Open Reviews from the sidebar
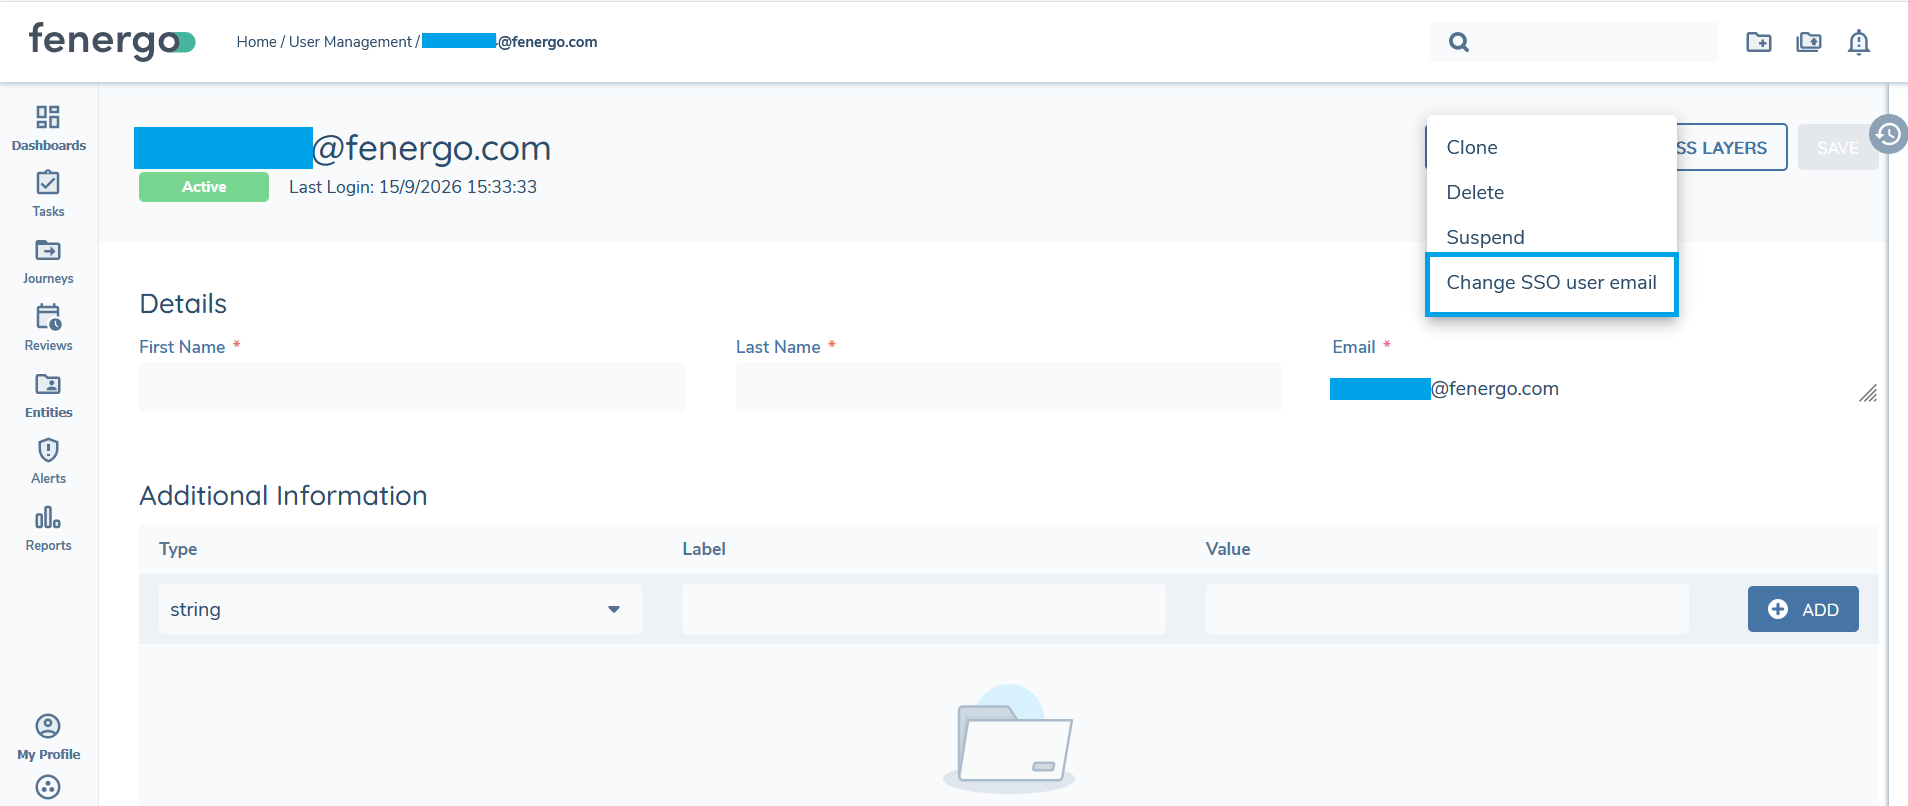This screenshot has height=806, width=1908. click(x=48, y=329)
